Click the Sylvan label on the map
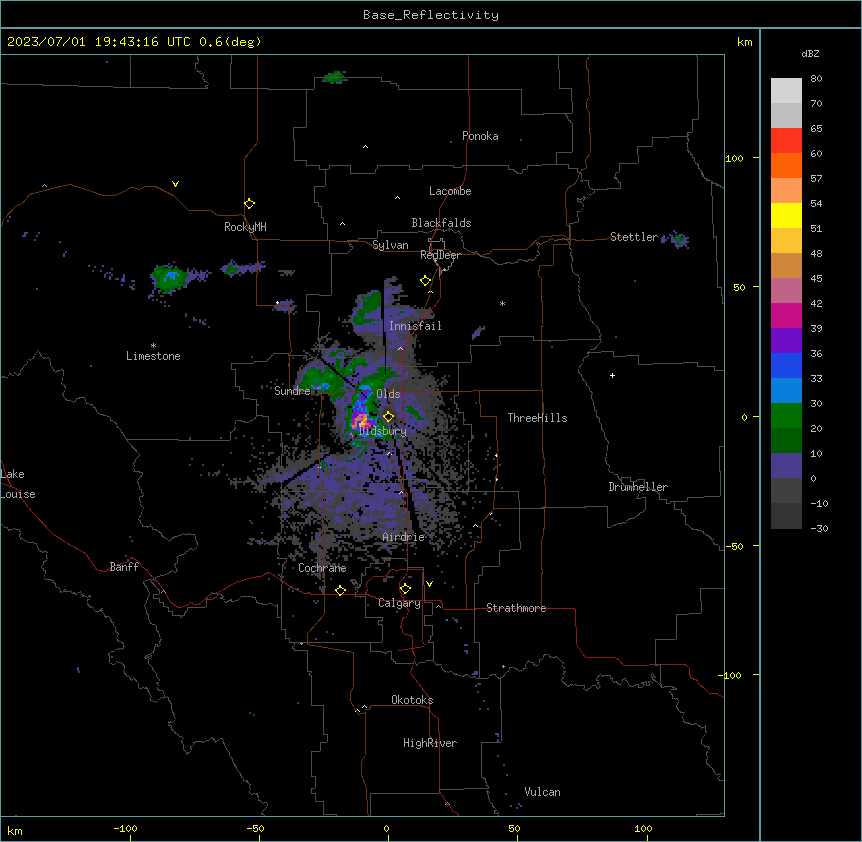 tap(390, 245)
